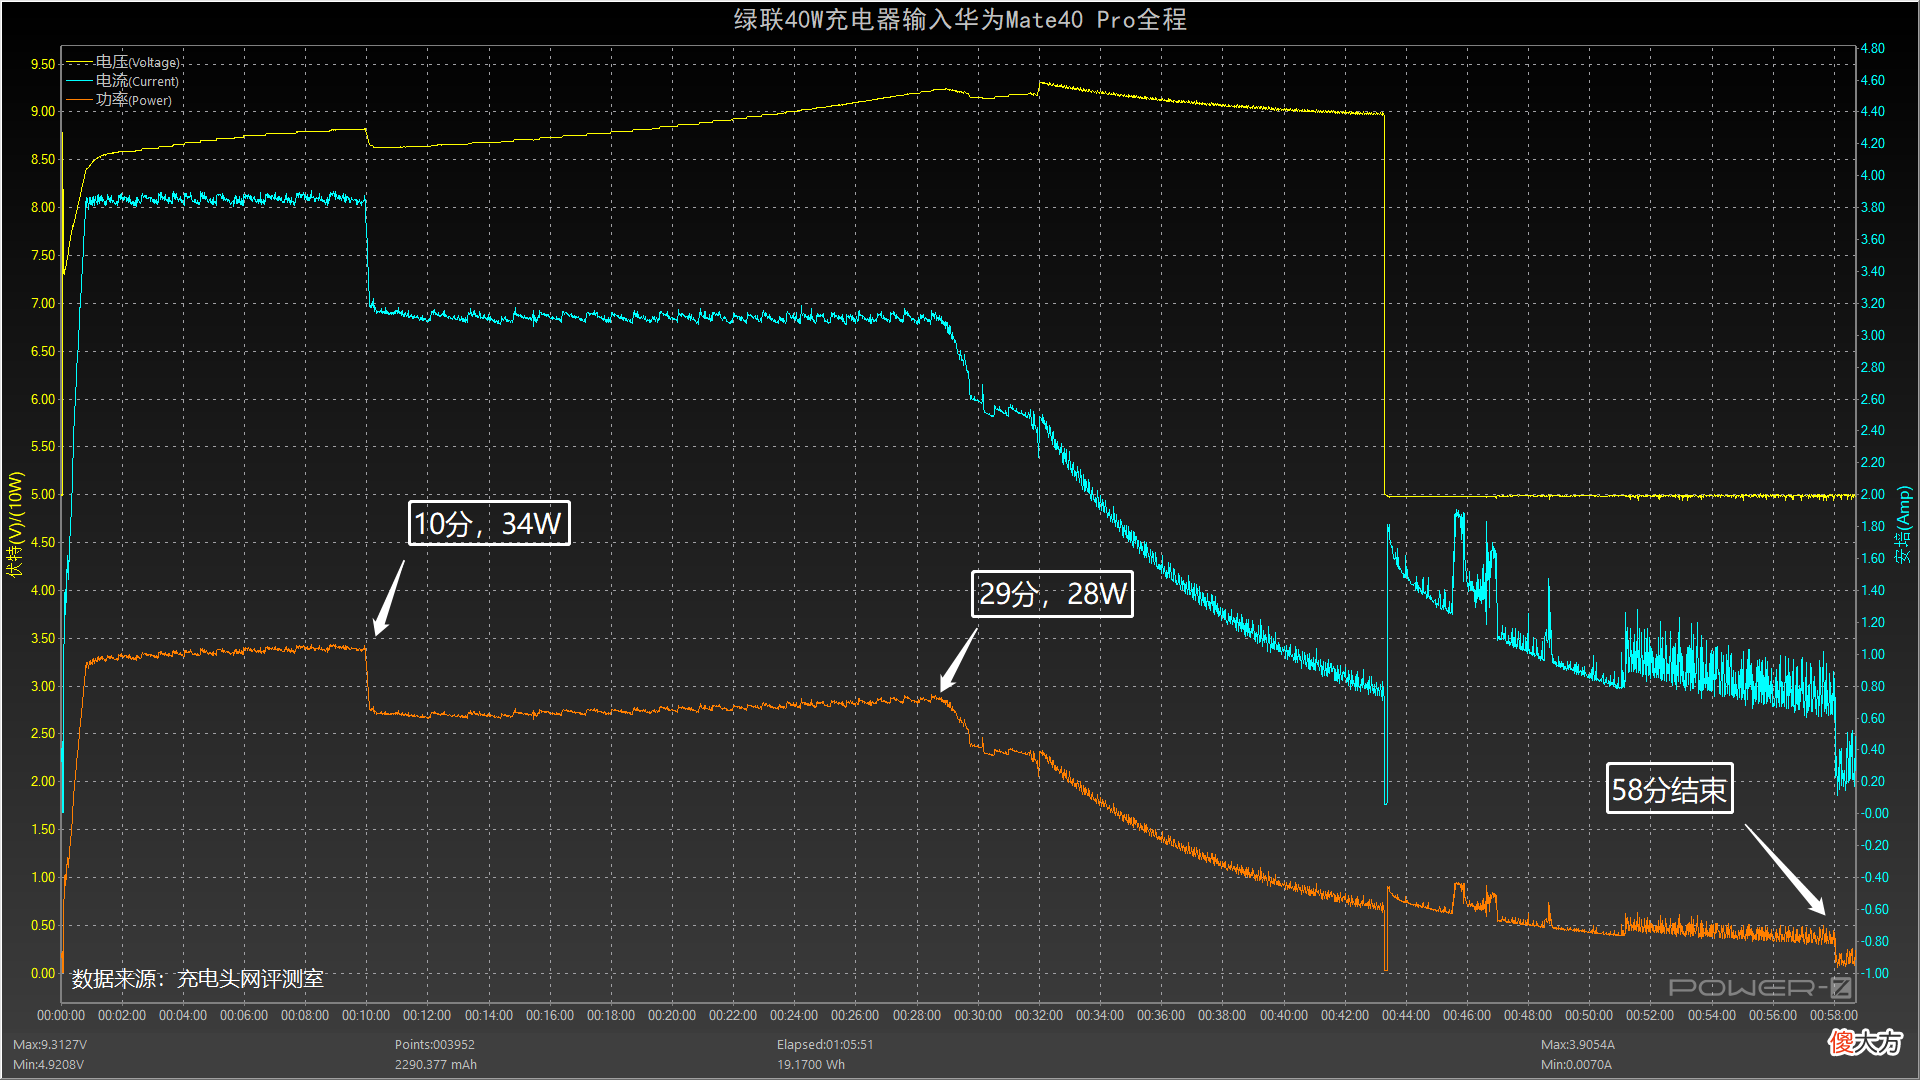Image resolution: width=1920 pixels, height=1080 pixels.
Task: Click the 00:20:00 time axis label
Action: point(672,1016)
